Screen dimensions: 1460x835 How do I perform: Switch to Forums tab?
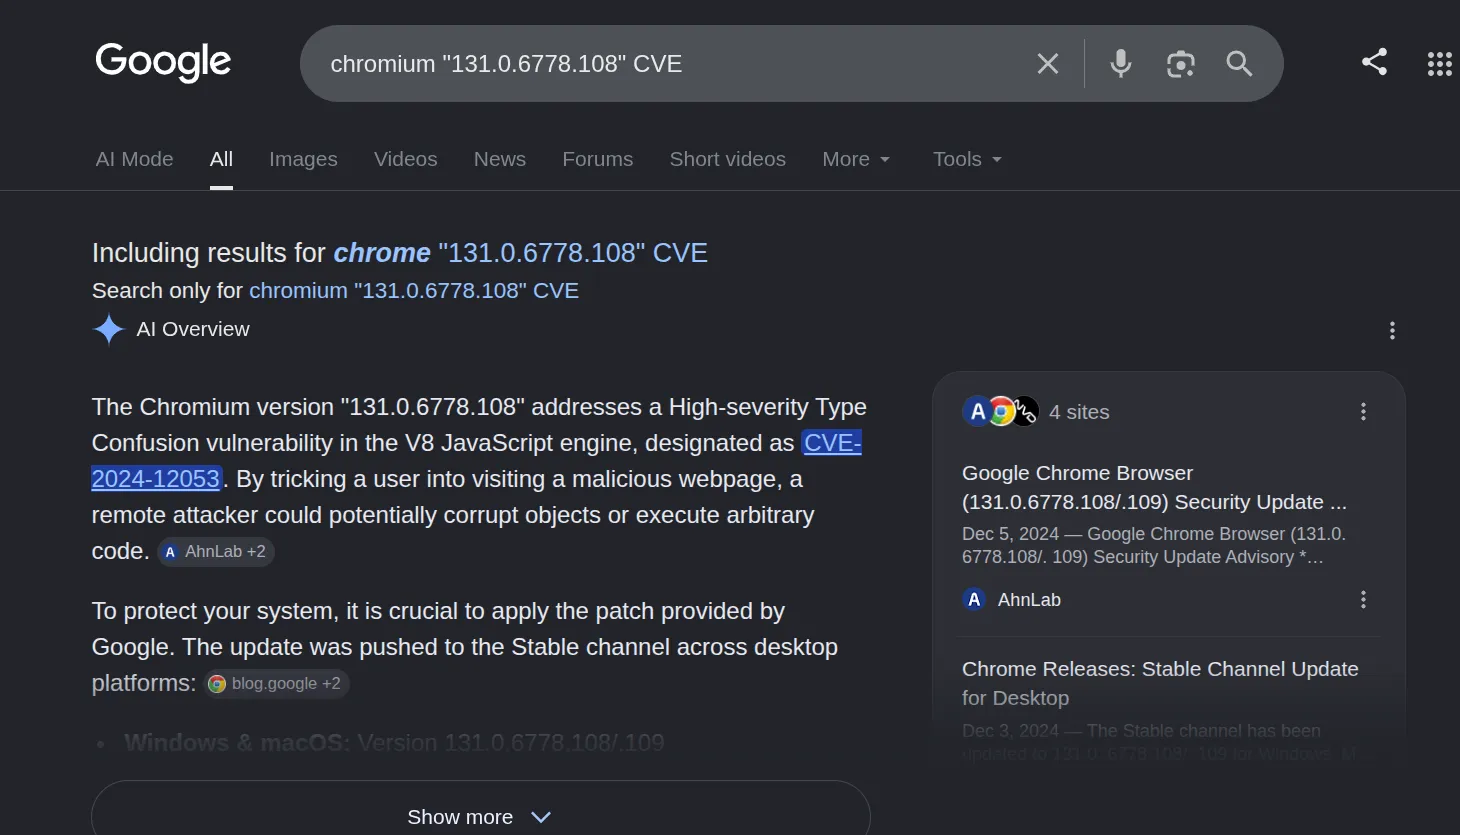[597, 159]
